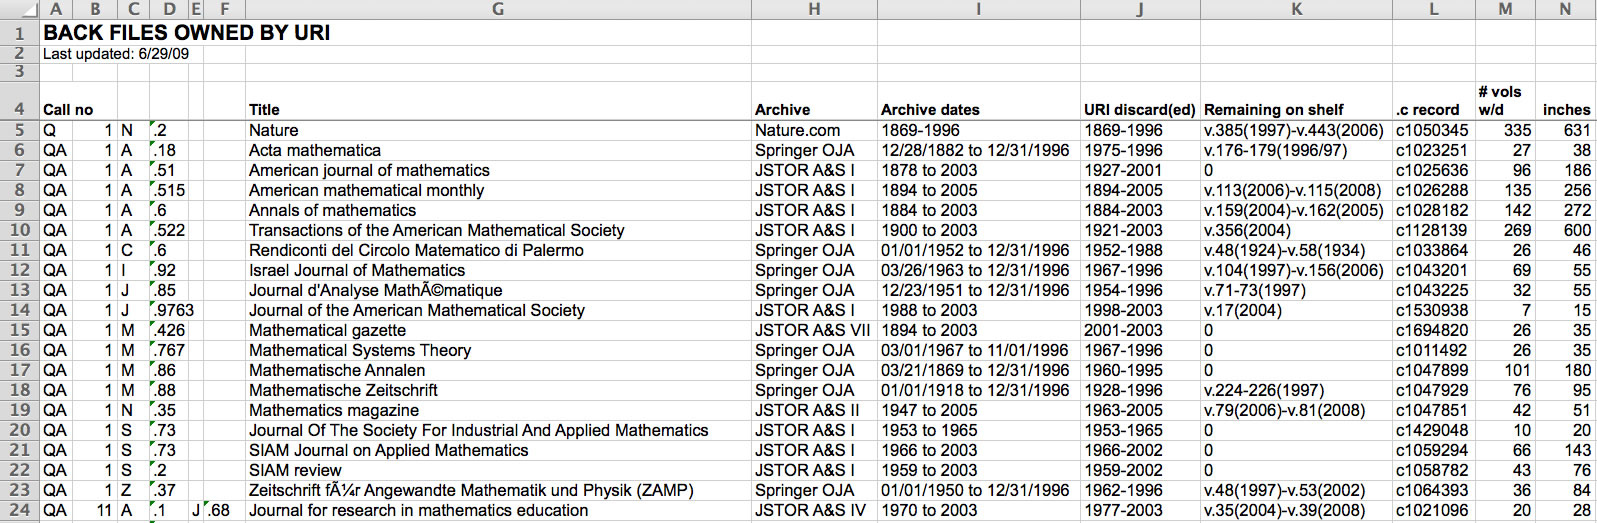The image size is (1597, 523).
Task: Click the 'BACK FILES OWNED BY URI' title cell
Action: tap(187, 32)
